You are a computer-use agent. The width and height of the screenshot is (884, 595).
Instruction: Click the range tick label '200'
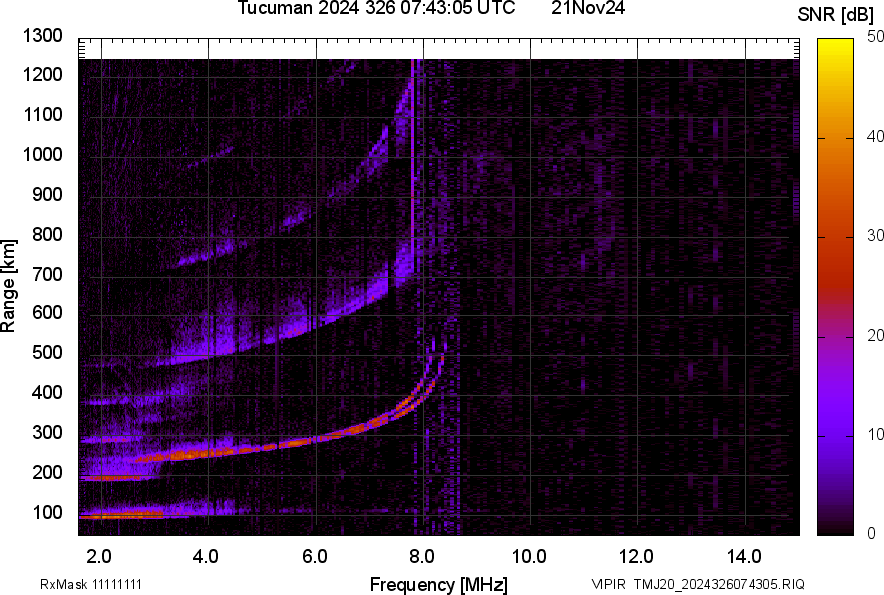click(x=47, y=472)
